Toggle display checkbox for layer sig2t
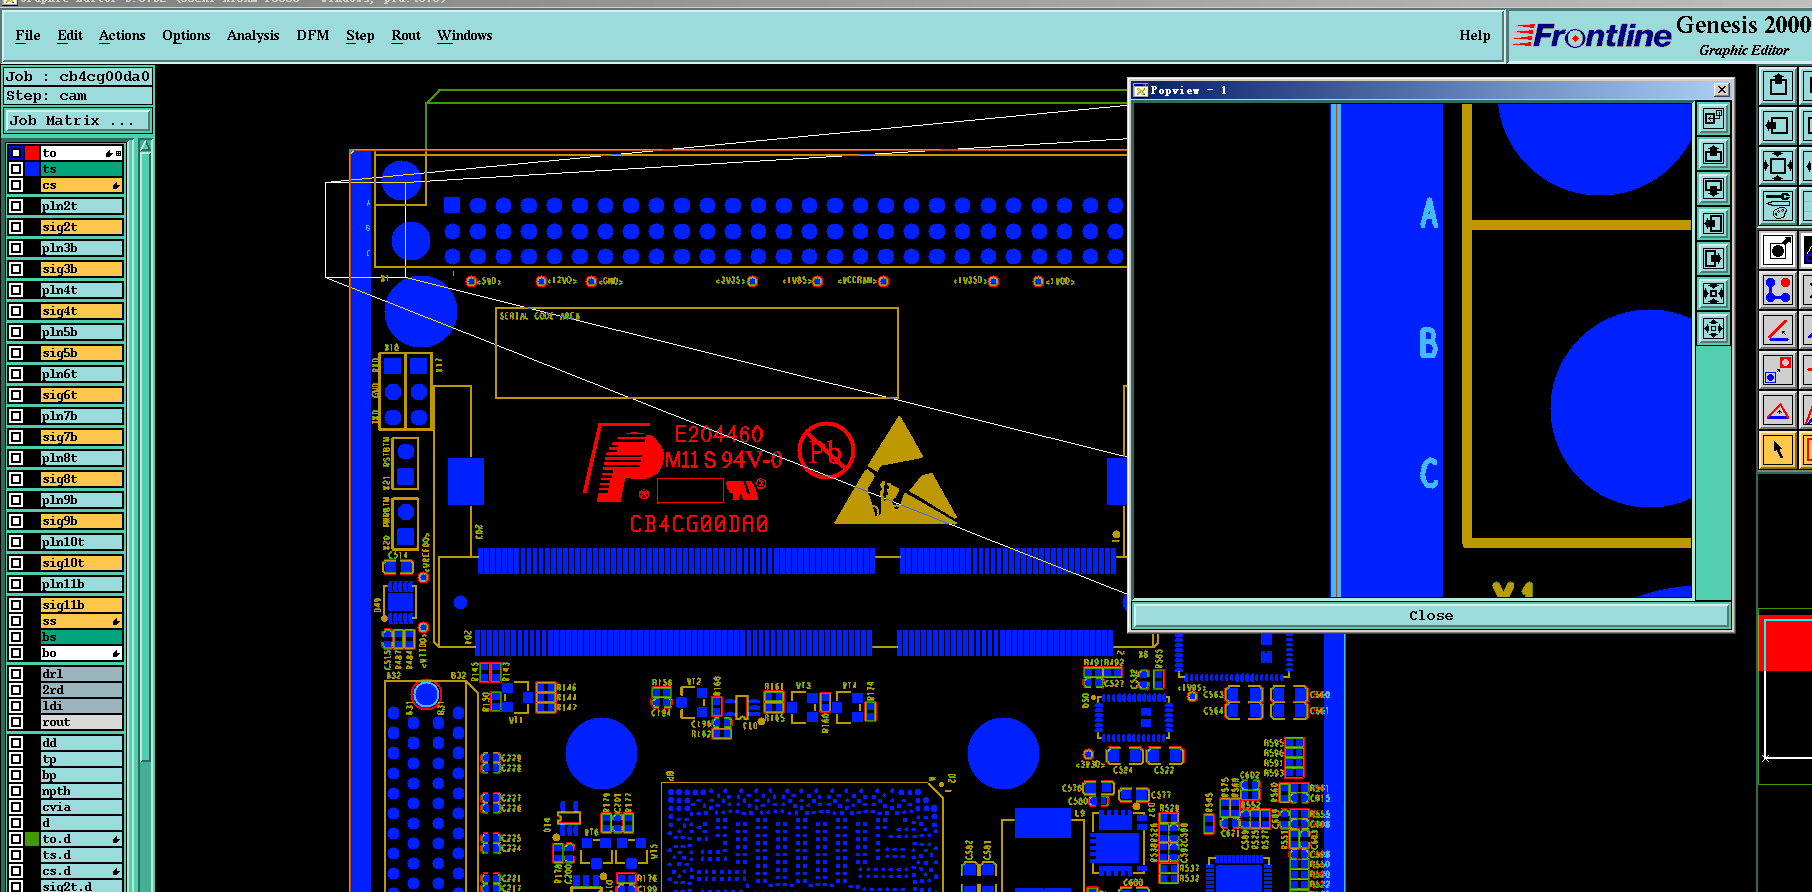The width and height of the screenshot is (1812, 892). 16,227
